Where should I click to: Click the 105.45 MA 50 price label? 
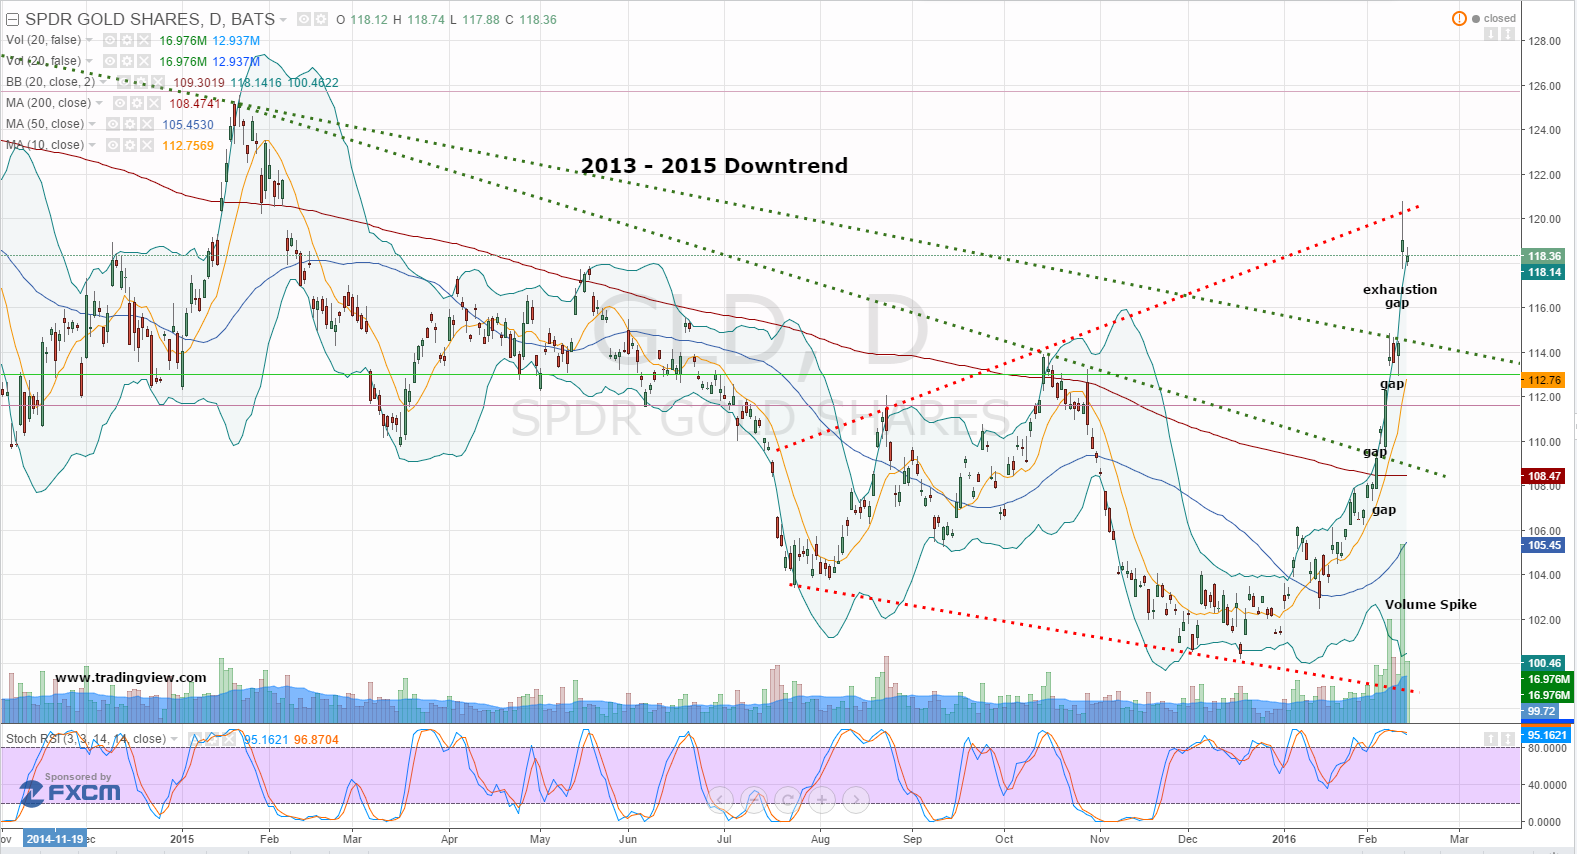1545,545
